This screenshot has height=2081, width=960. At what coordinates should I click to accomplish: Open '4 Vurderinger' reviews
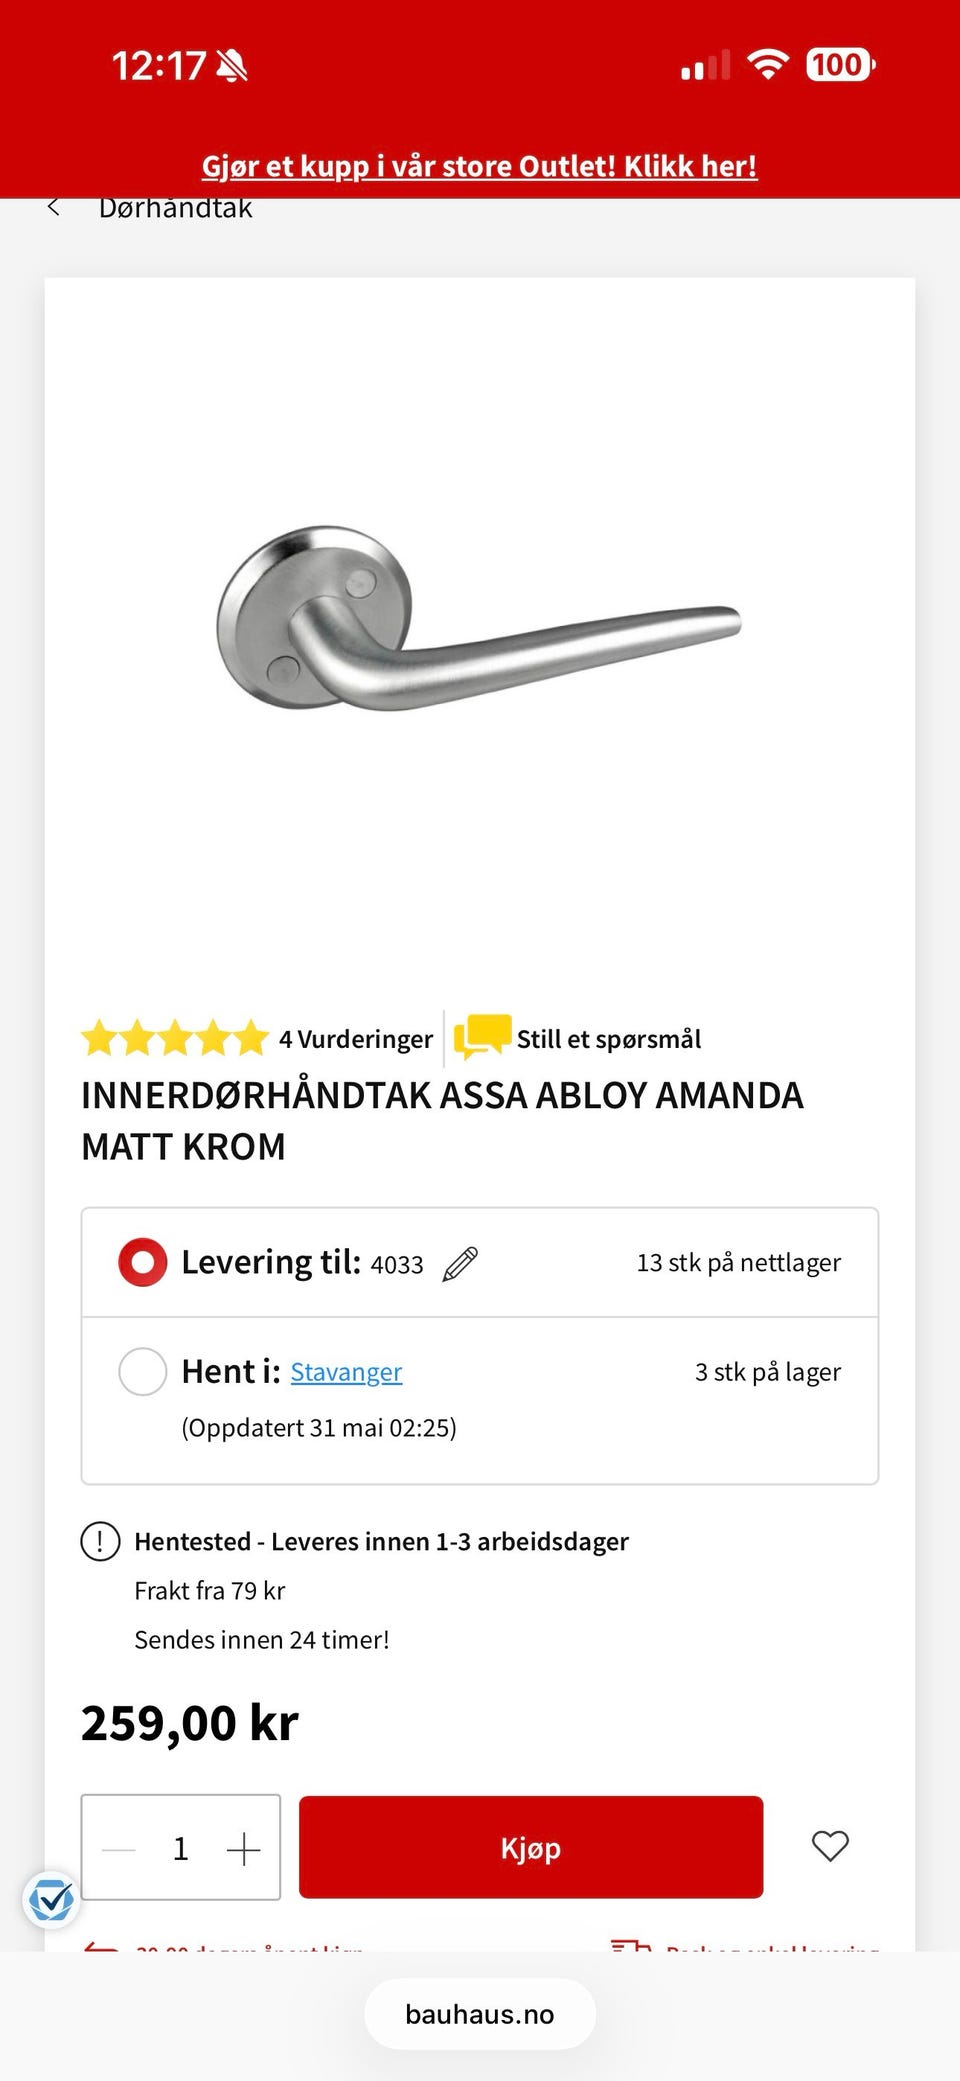(356, 1039)
